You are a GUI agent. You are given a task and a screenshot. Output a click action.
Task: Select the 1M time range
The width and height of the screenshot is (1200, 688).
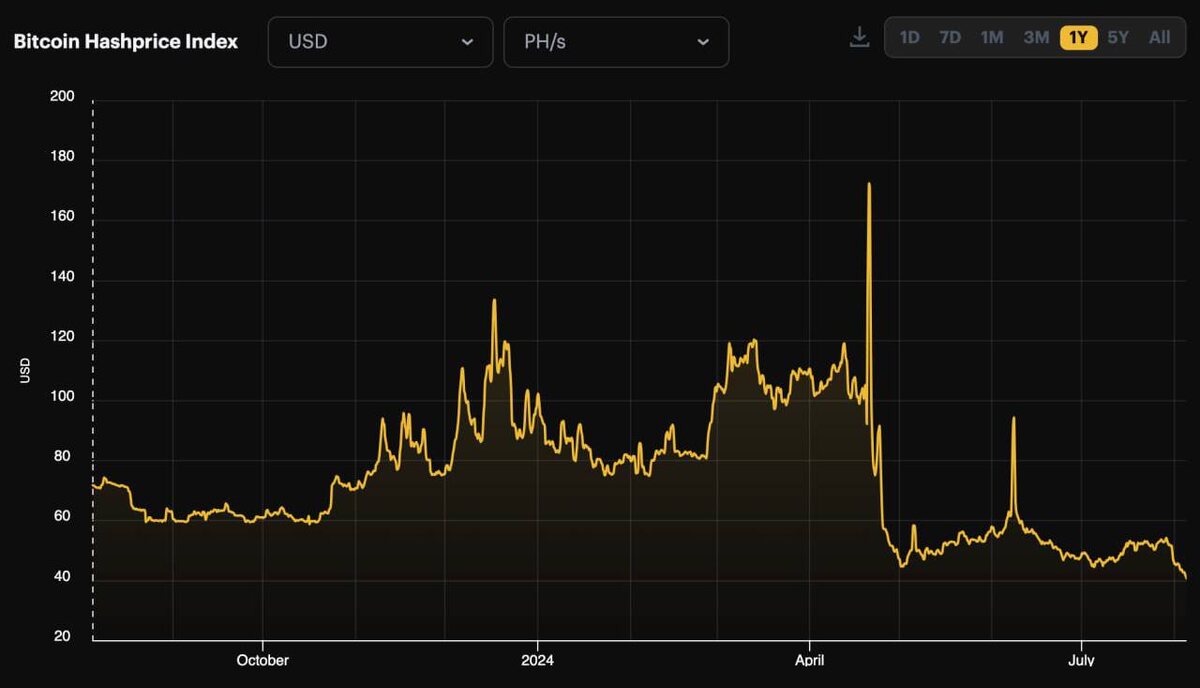pos(992,38)
